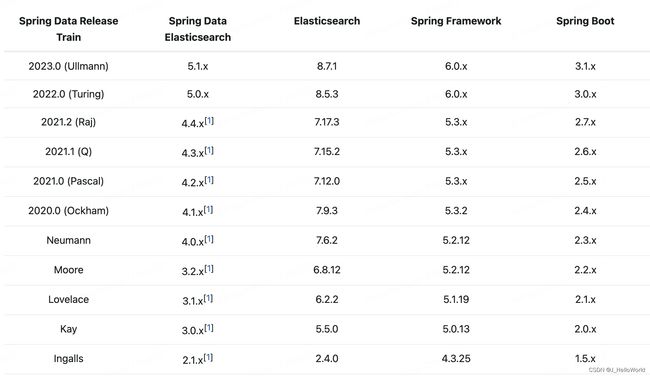Viewport: 650px width, 376px height.
Task: Select the 2023.0 (Ullmann) release cell
Action: point(68,66)
